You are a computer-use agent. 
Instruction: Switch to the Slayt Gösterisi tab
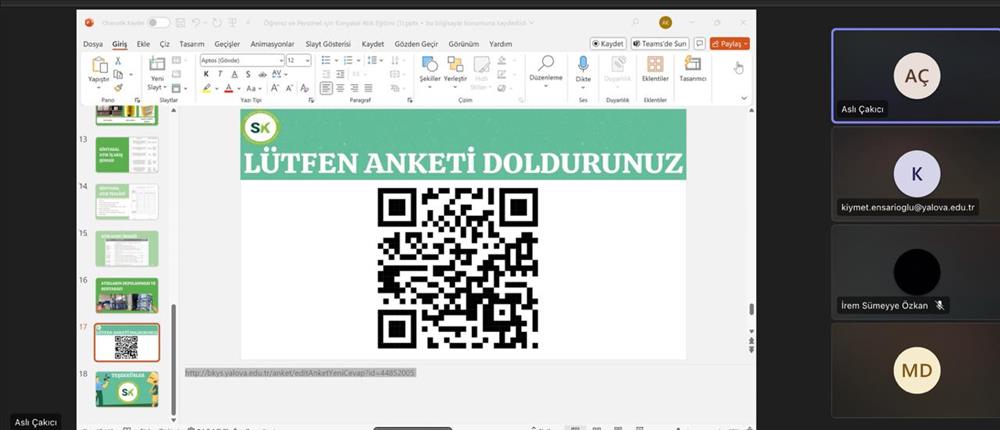tap(328, 44)
